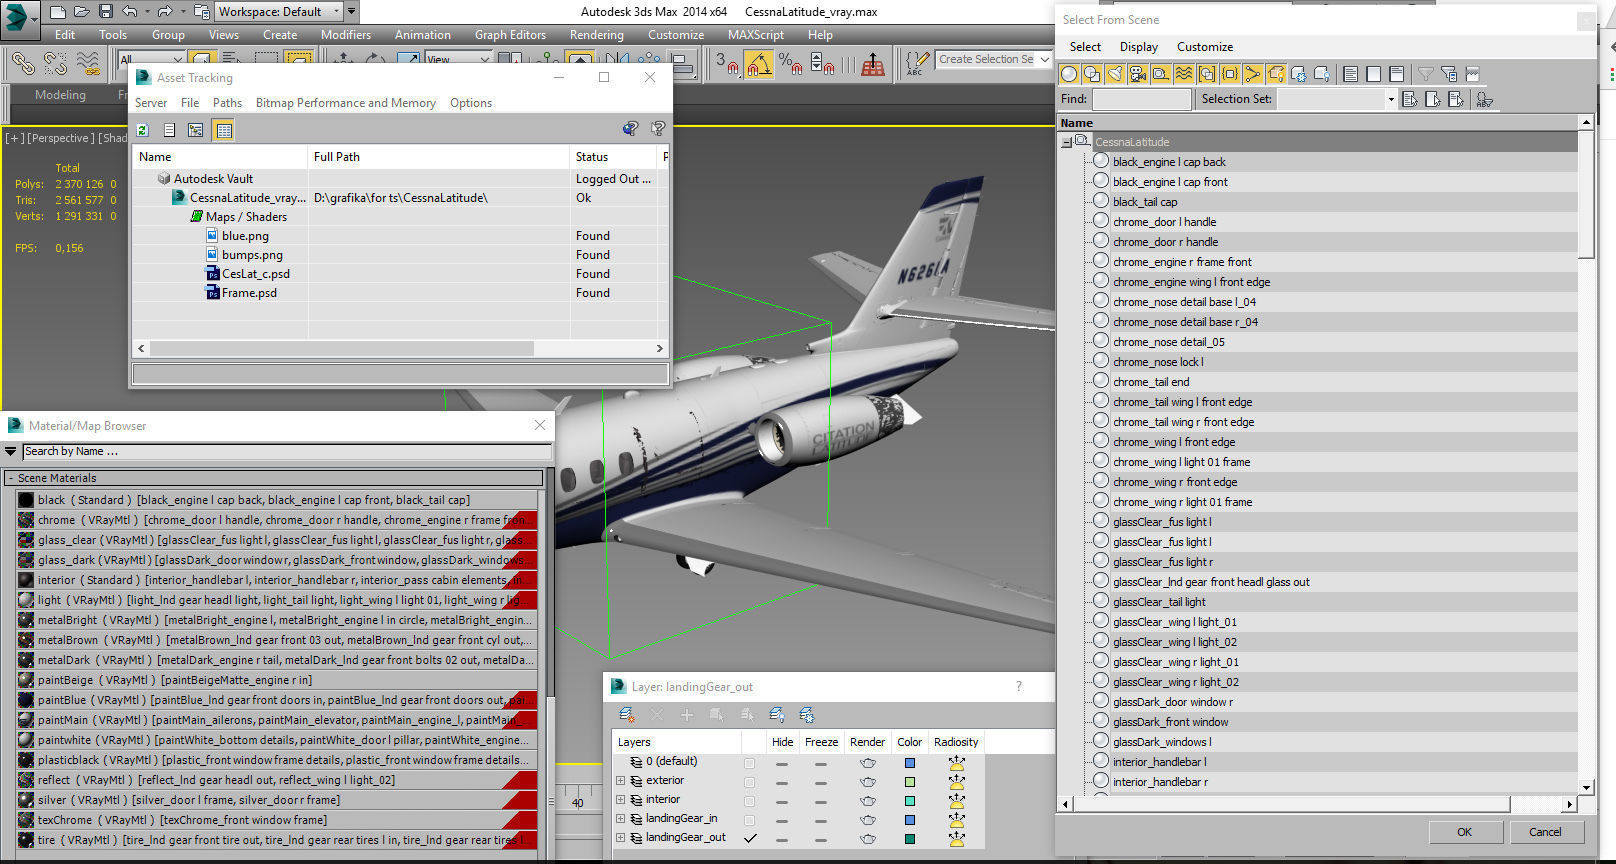This screenshot has width=1616, height=864.
Task: Collapse the CessnaLatitude root in Select From Scene
Action: (x=1066, y=142)
